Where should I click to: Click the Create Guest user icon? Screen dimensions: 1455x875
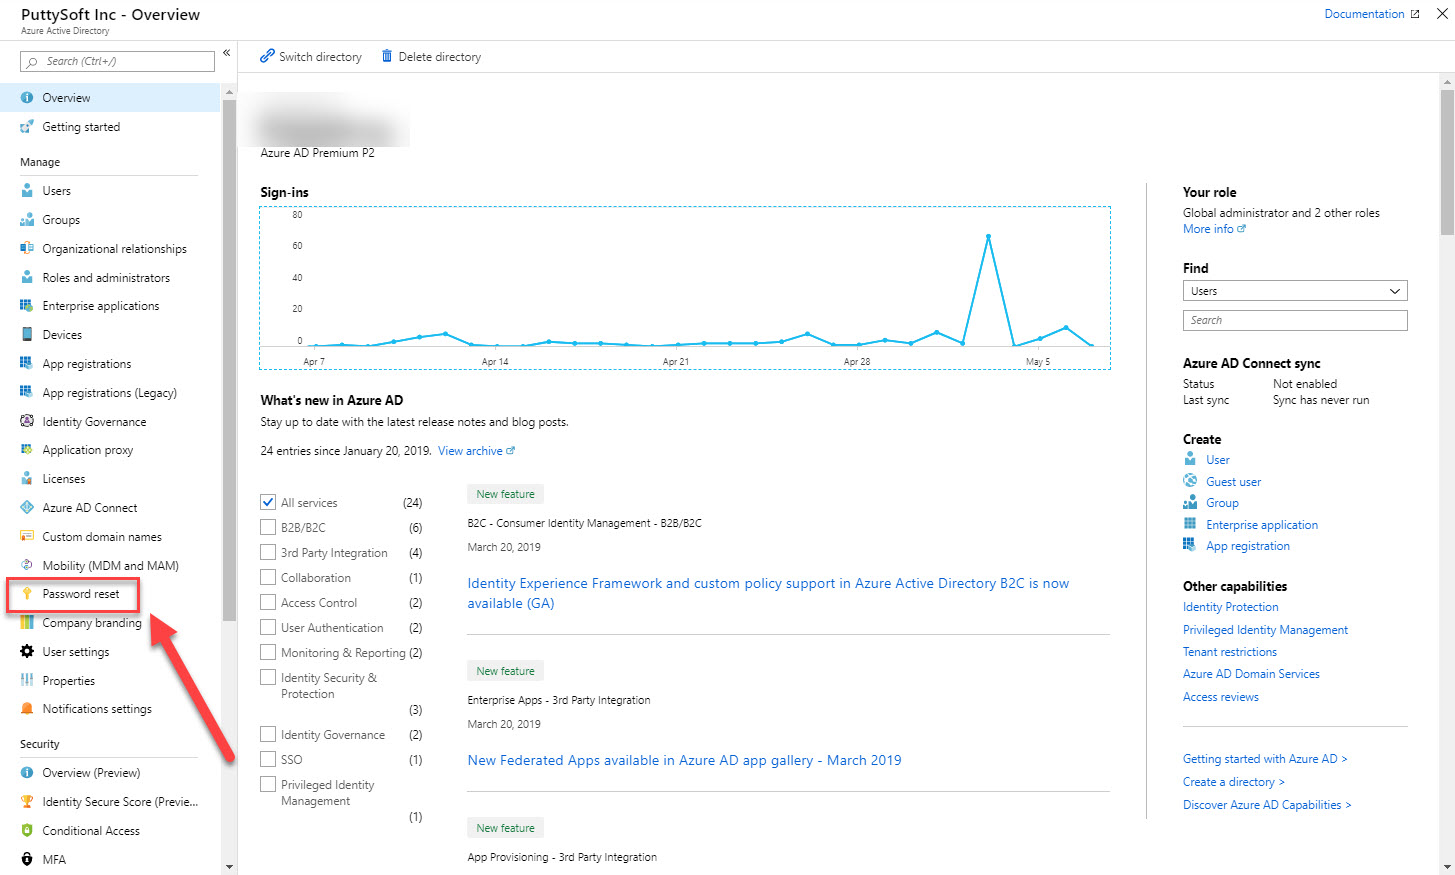click(x=1190, y=481)
